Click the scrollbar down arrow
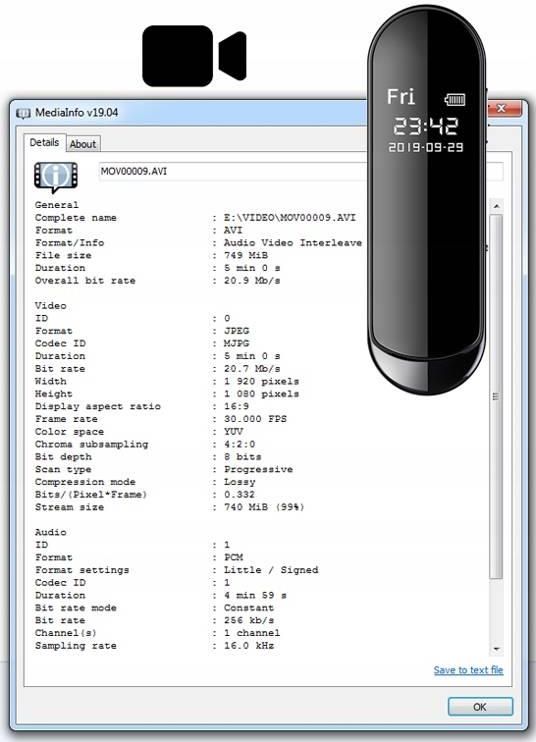The image size is (536, 742). click(x=496, y=649)
